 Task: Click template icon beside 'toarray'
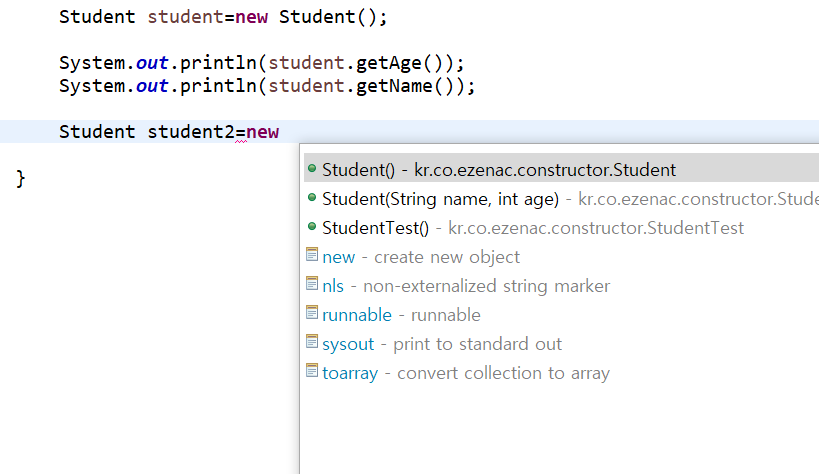[x=312, y=371]
